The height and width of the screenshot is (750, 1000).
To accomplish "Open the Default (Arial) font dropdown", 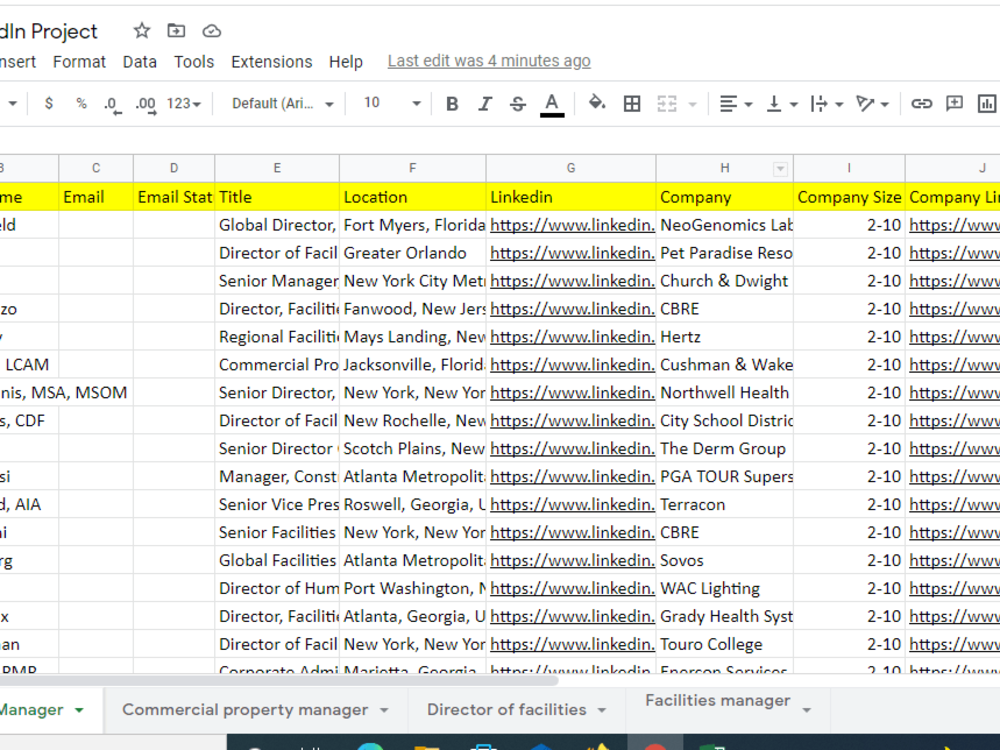I will 283,103.
